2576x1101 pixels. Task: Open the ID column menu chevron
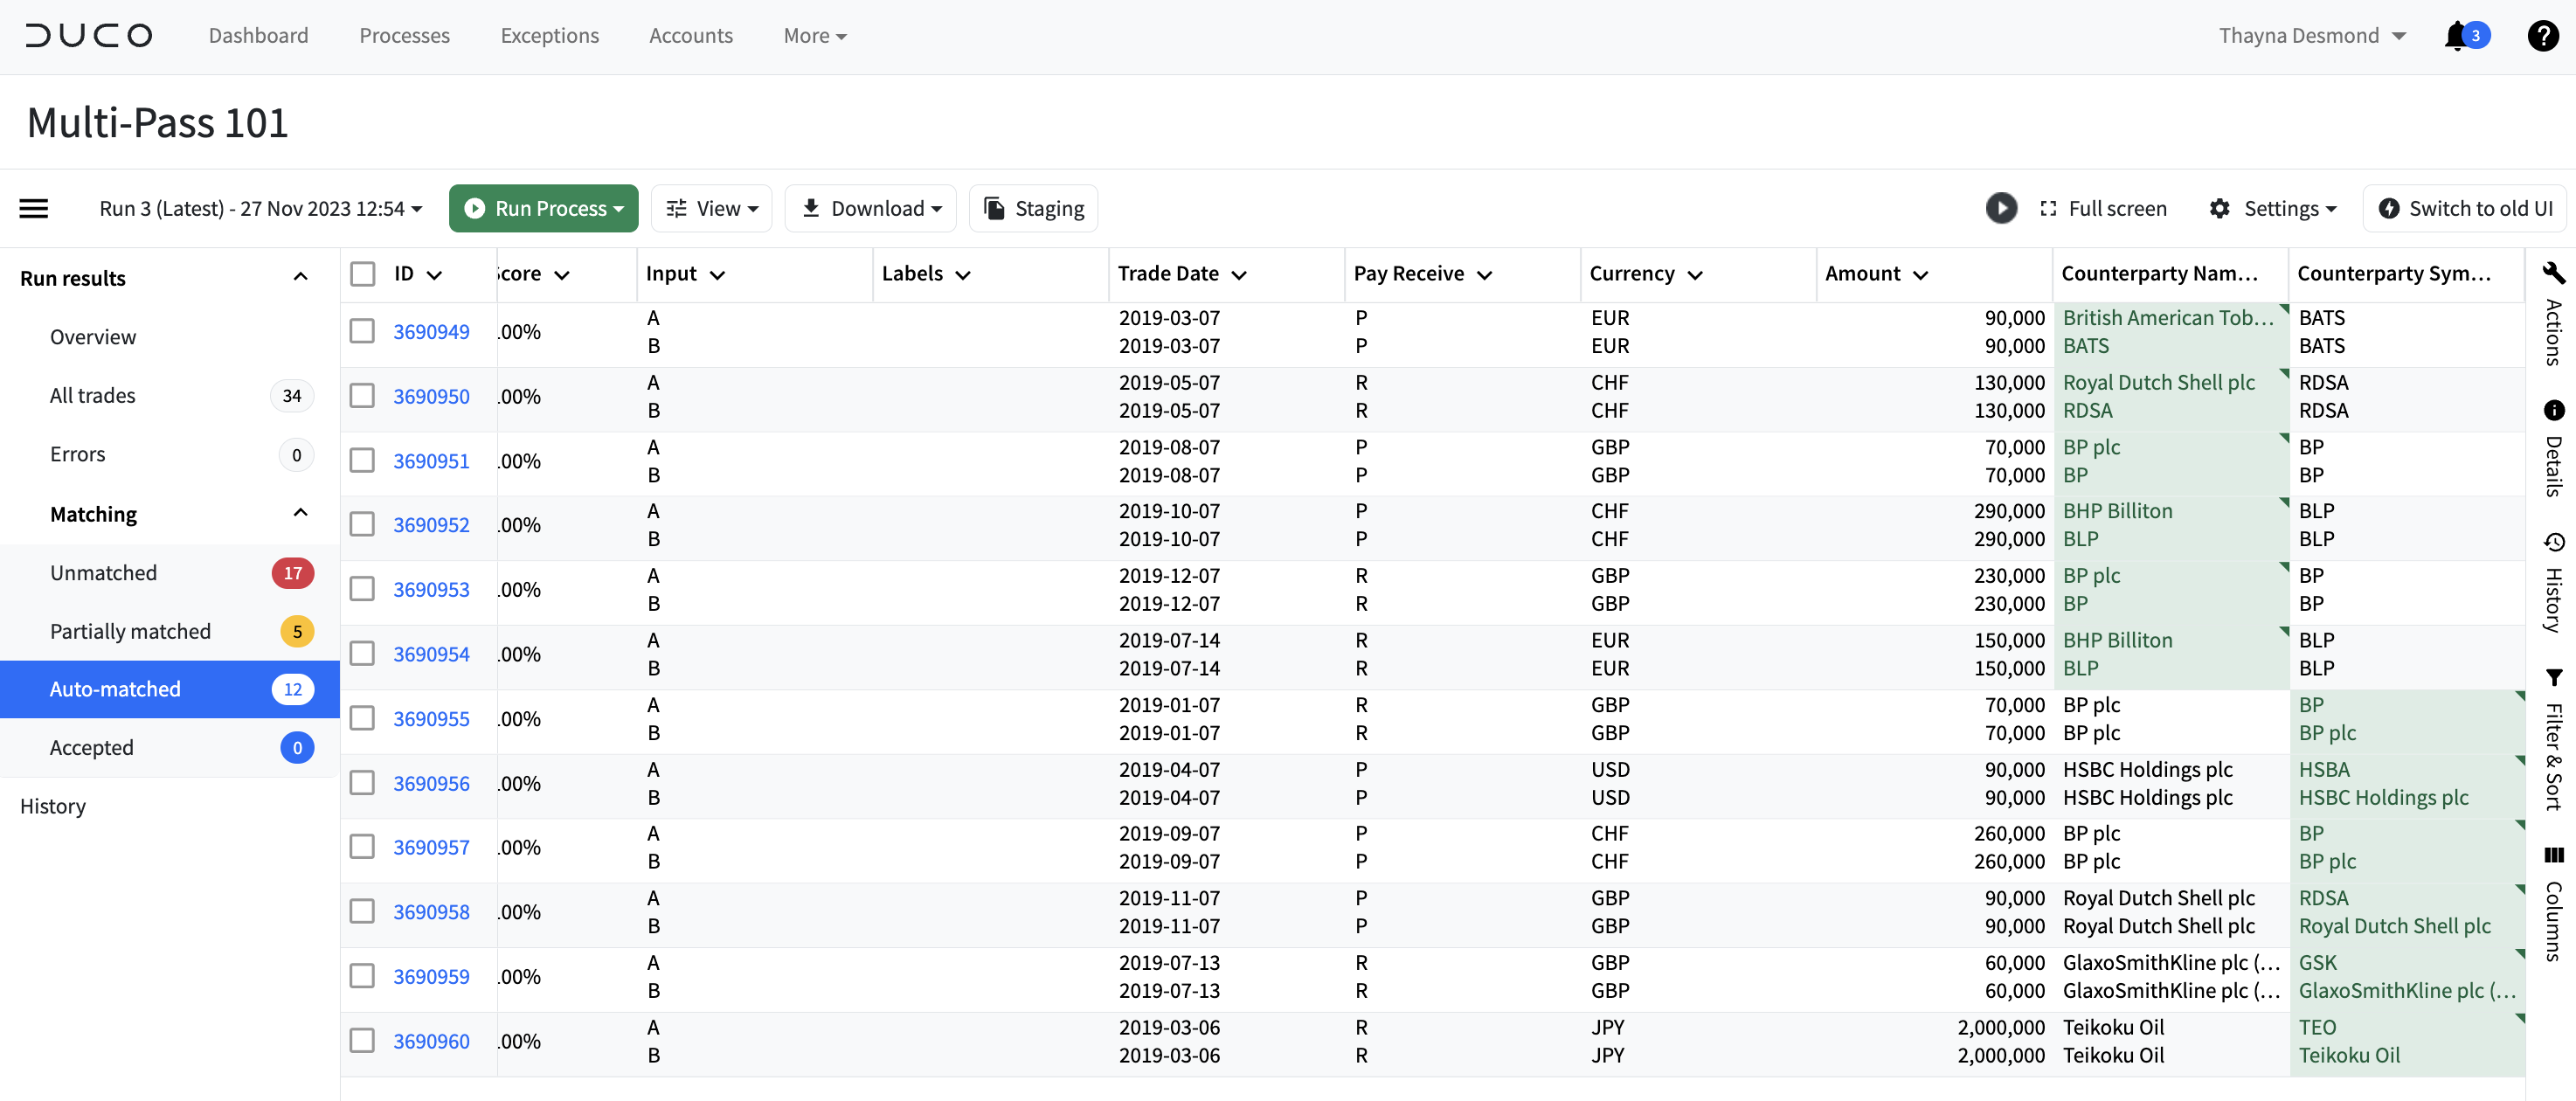434,275
